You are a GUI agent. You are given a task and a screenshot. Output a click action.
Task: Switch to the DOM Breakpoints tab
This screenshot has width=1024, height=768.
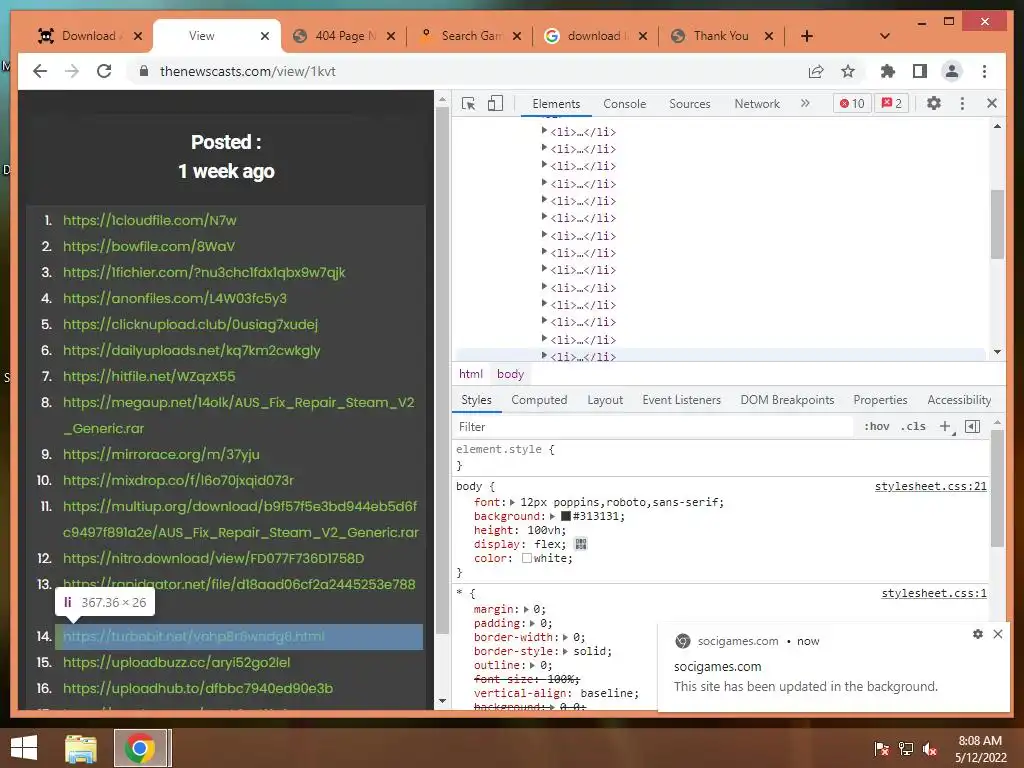pos(787,400)
